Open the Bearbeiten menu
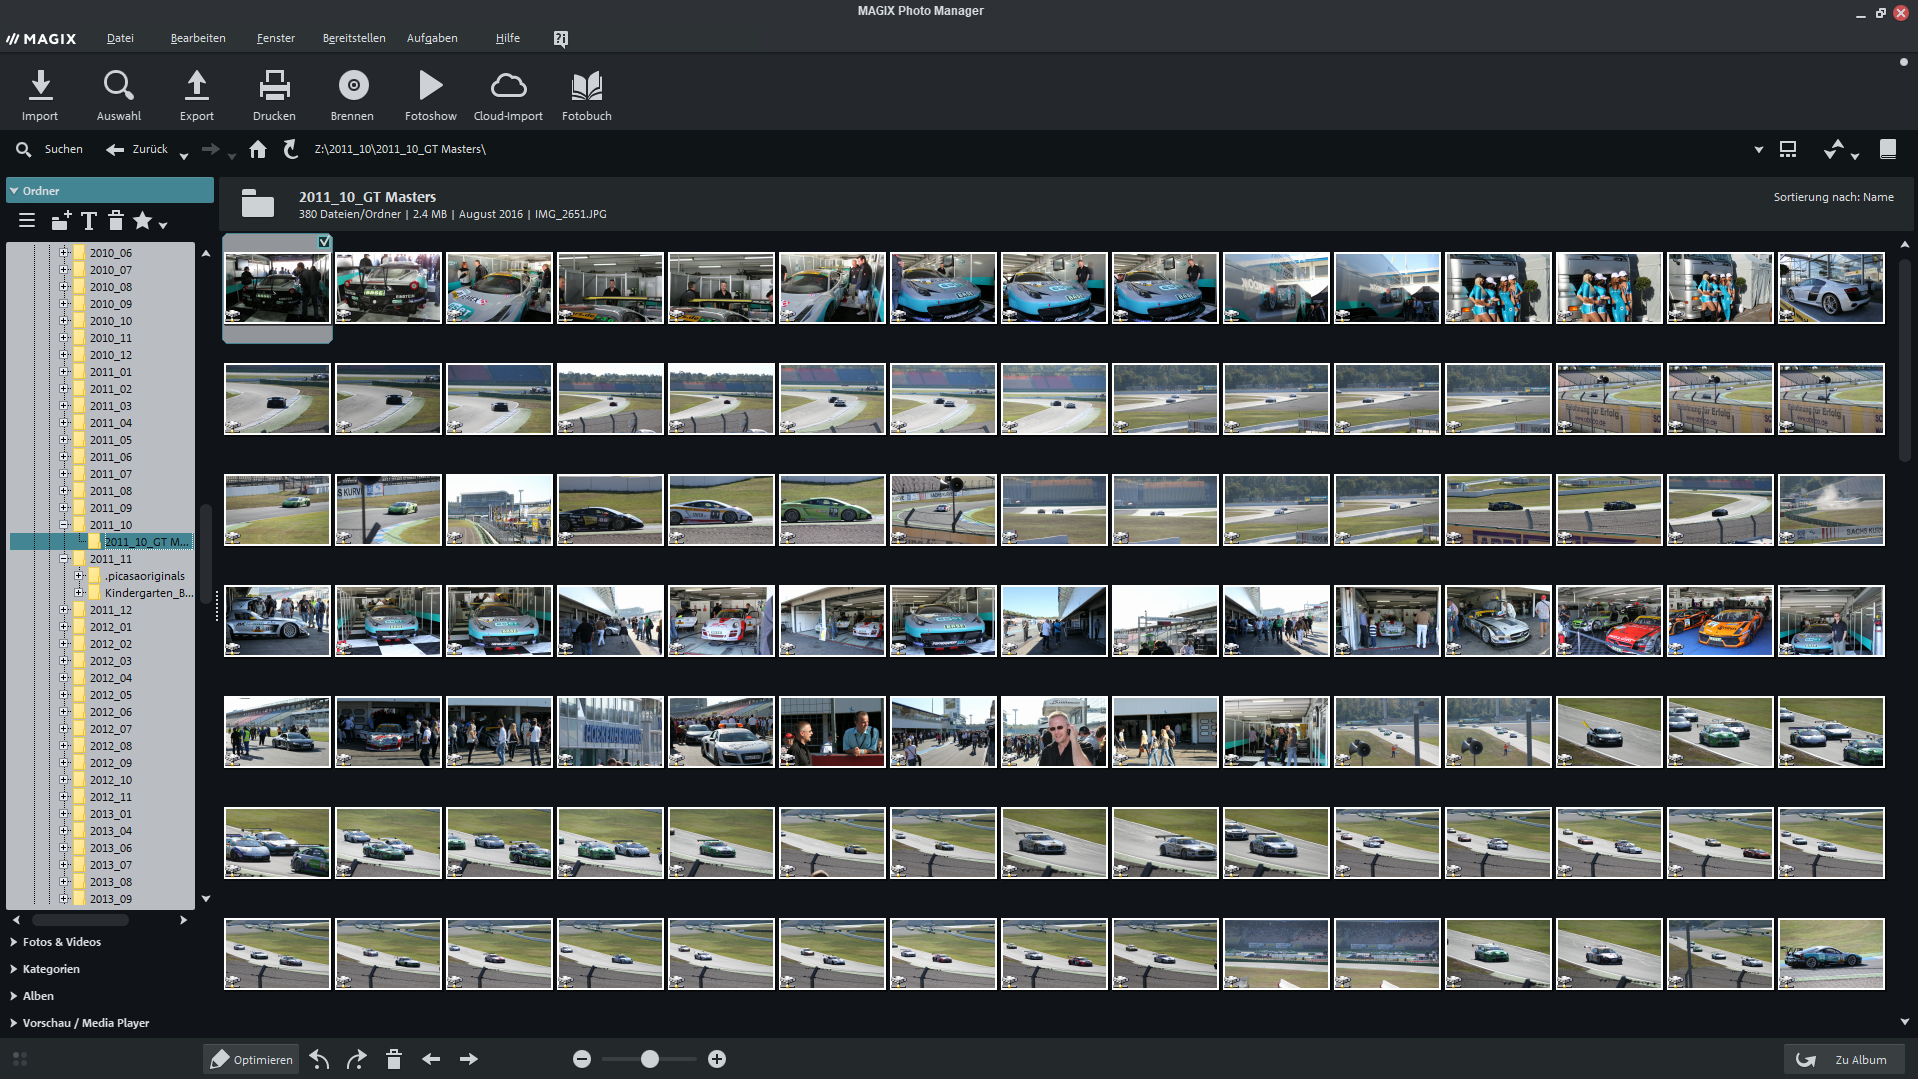Viewport: 1918px width, 1079px height. click(197, 38)
